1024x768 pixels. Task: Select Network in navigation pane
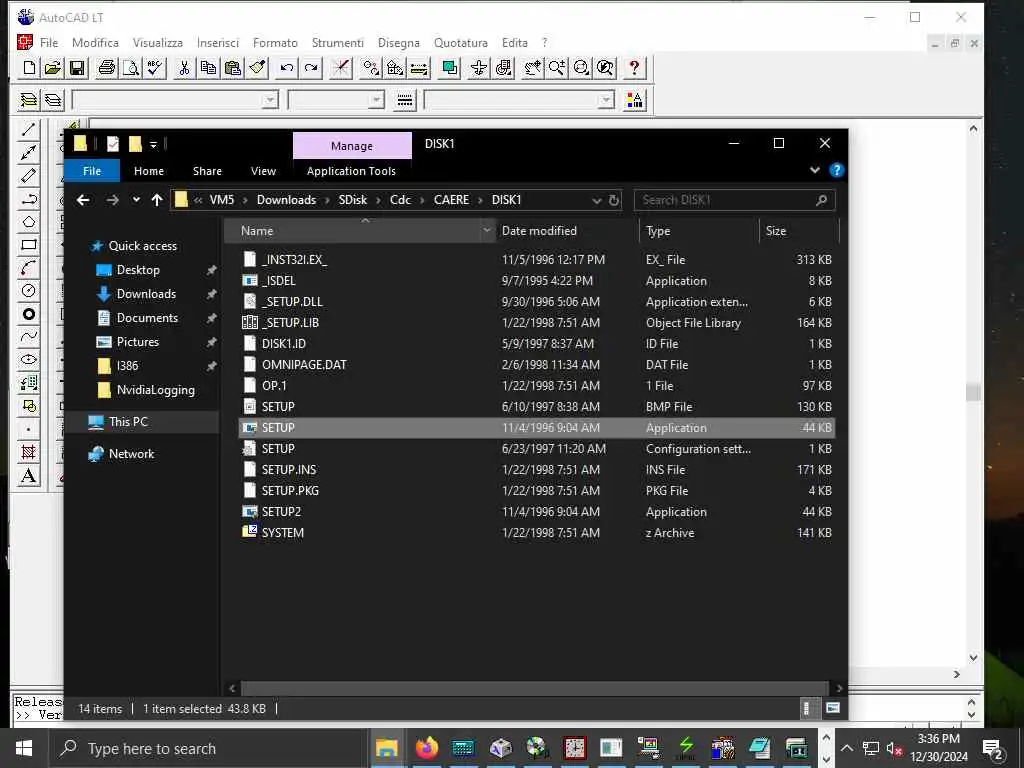(x=131, y=454)
